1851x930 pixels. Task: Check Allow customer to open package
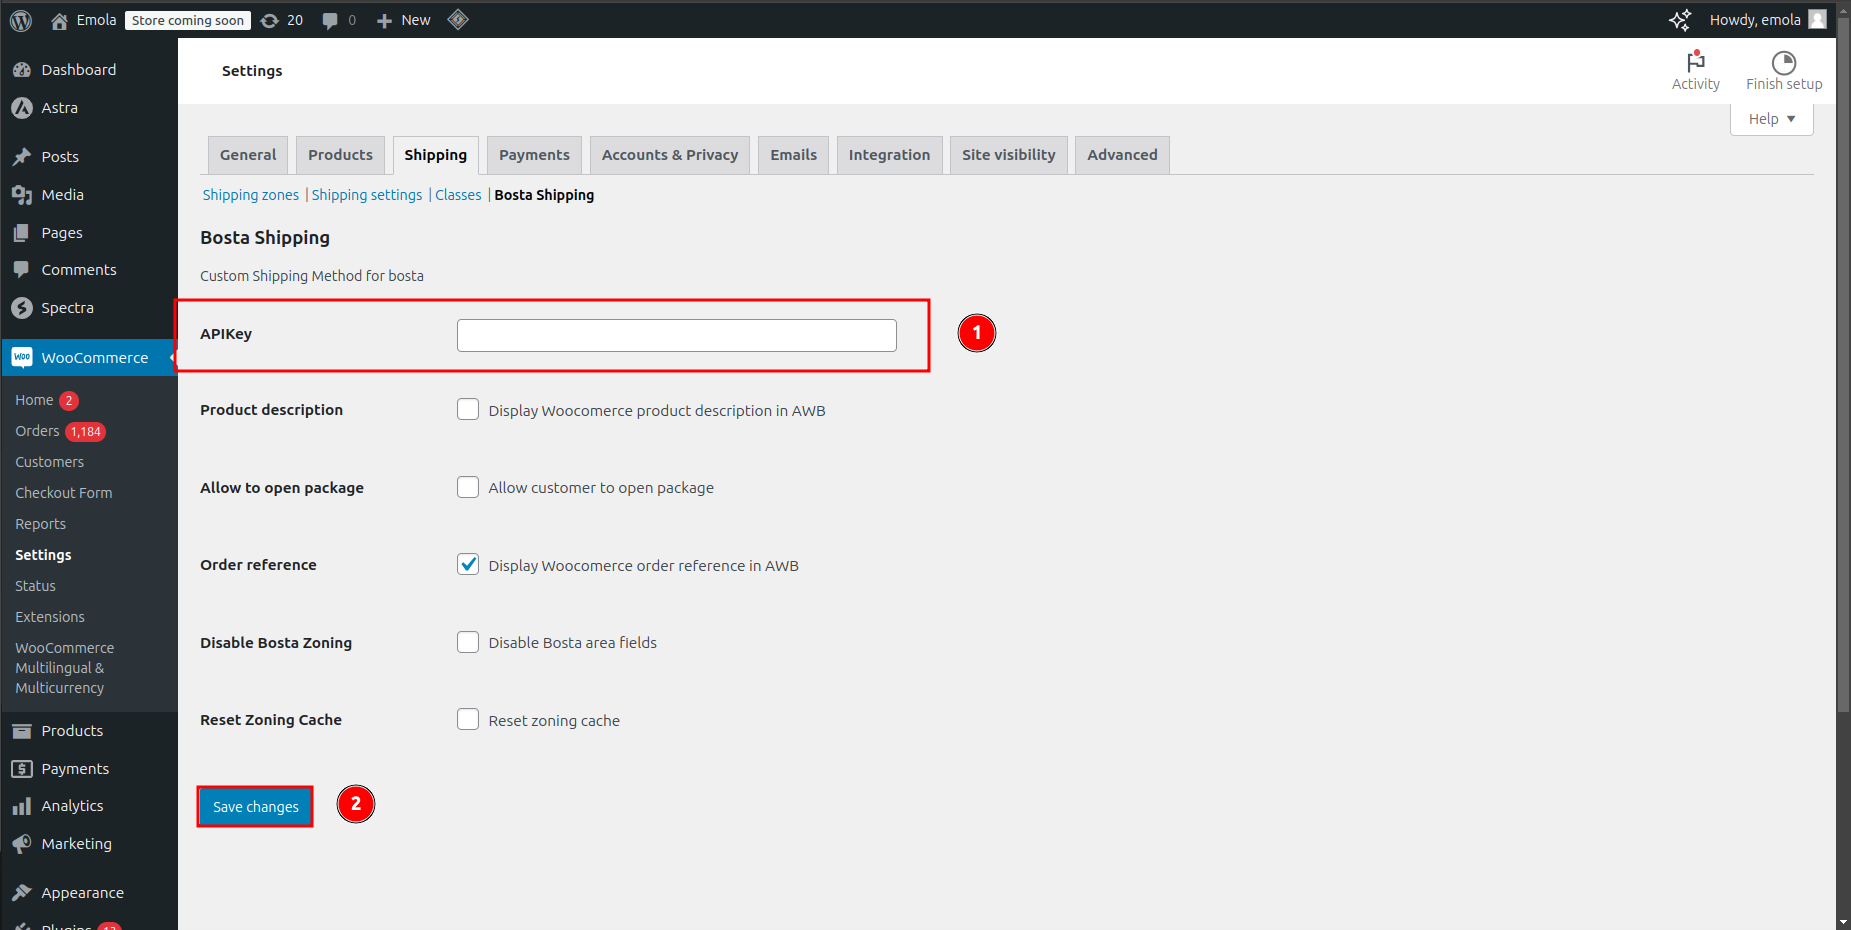click(x=468, y=487)
